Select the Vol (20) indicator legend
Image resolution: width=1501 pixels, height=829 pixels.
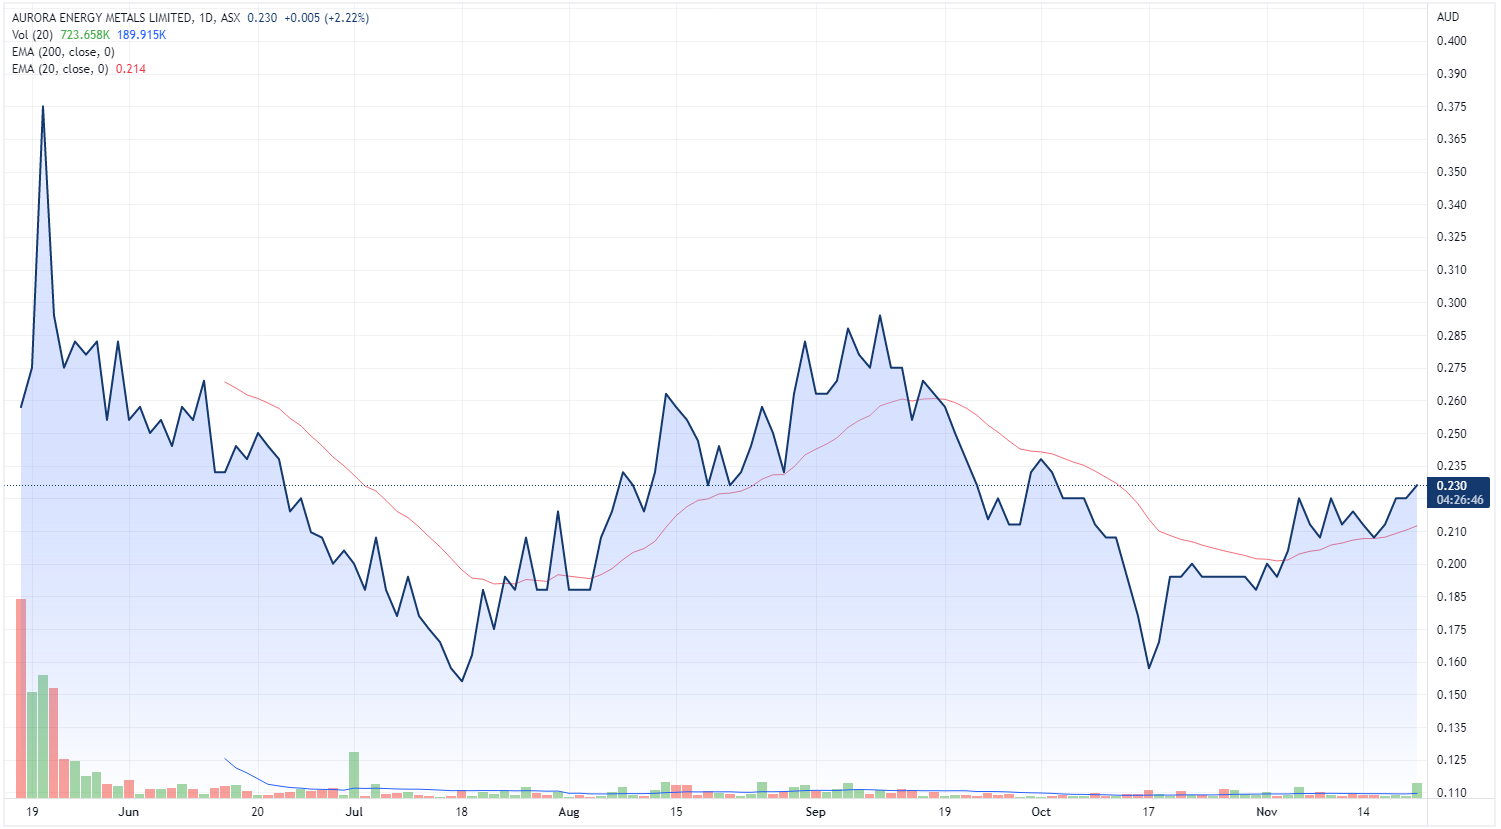tap(34, 35)
